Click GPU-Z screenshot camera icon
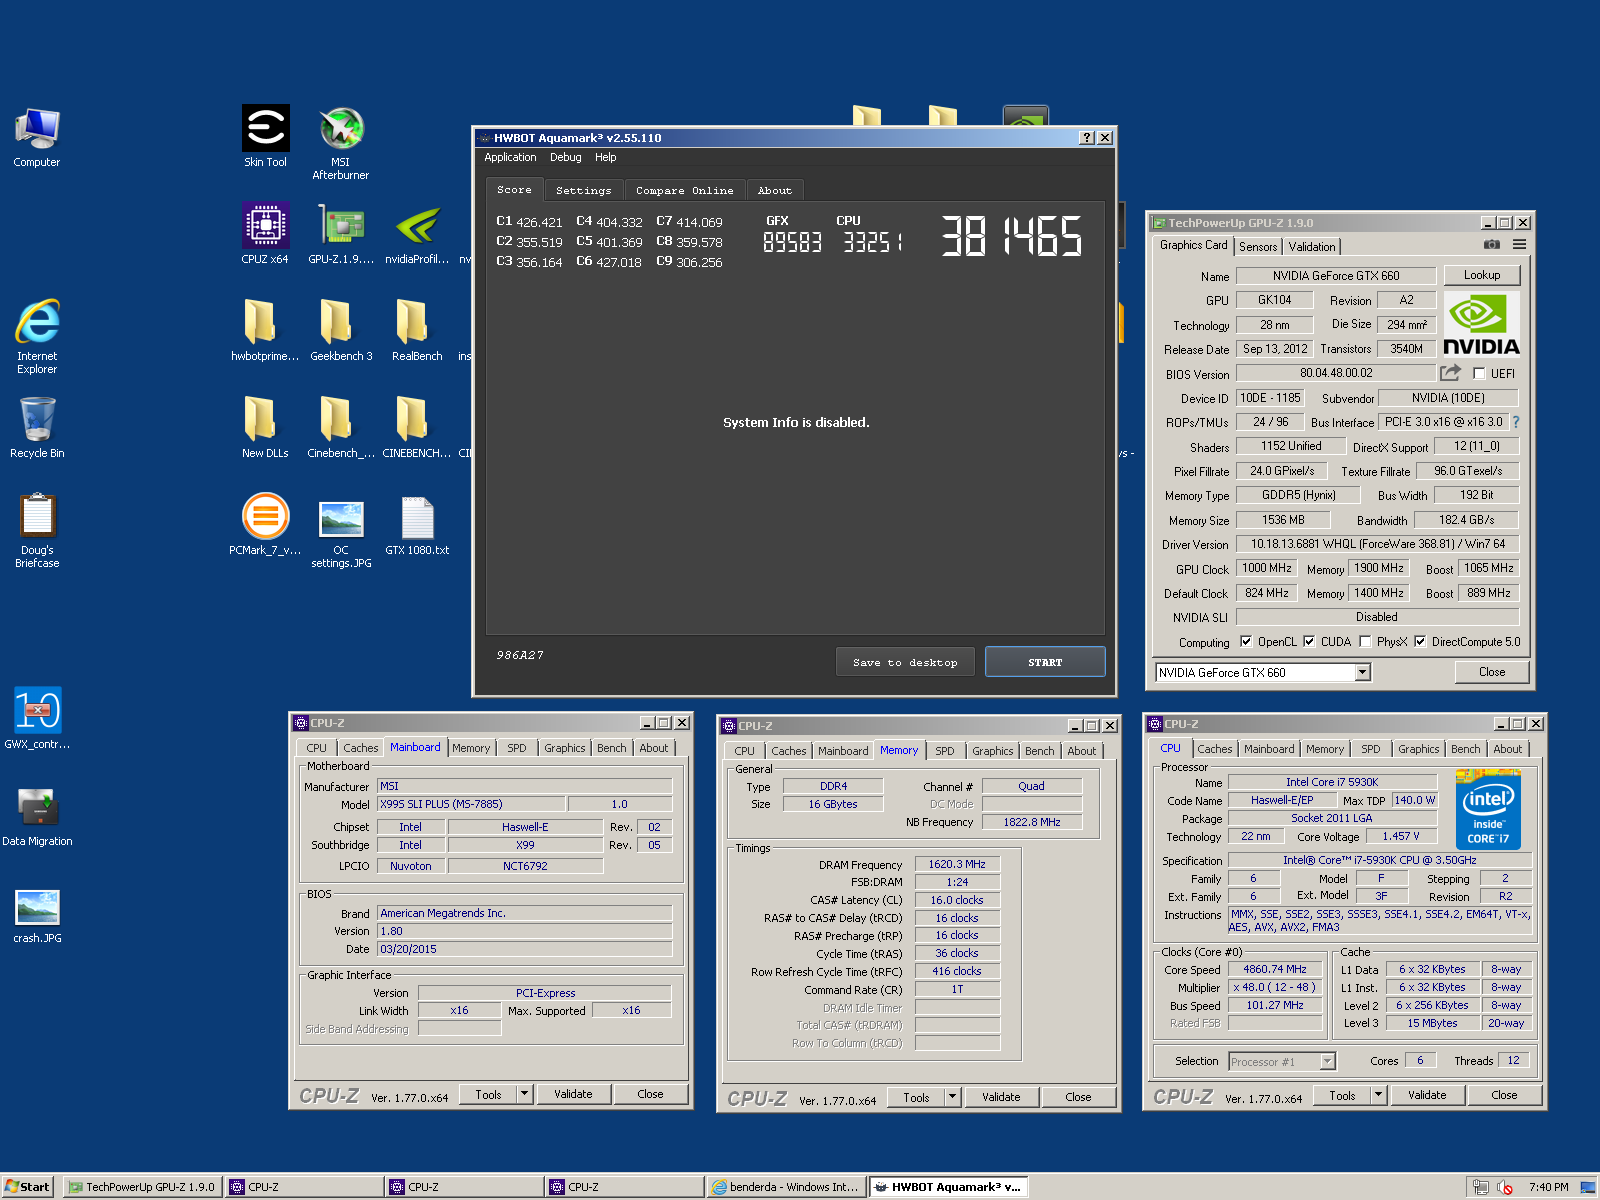This screenshot has height=1200, width=1600. pyautogui.click(x=1491, y=245)
